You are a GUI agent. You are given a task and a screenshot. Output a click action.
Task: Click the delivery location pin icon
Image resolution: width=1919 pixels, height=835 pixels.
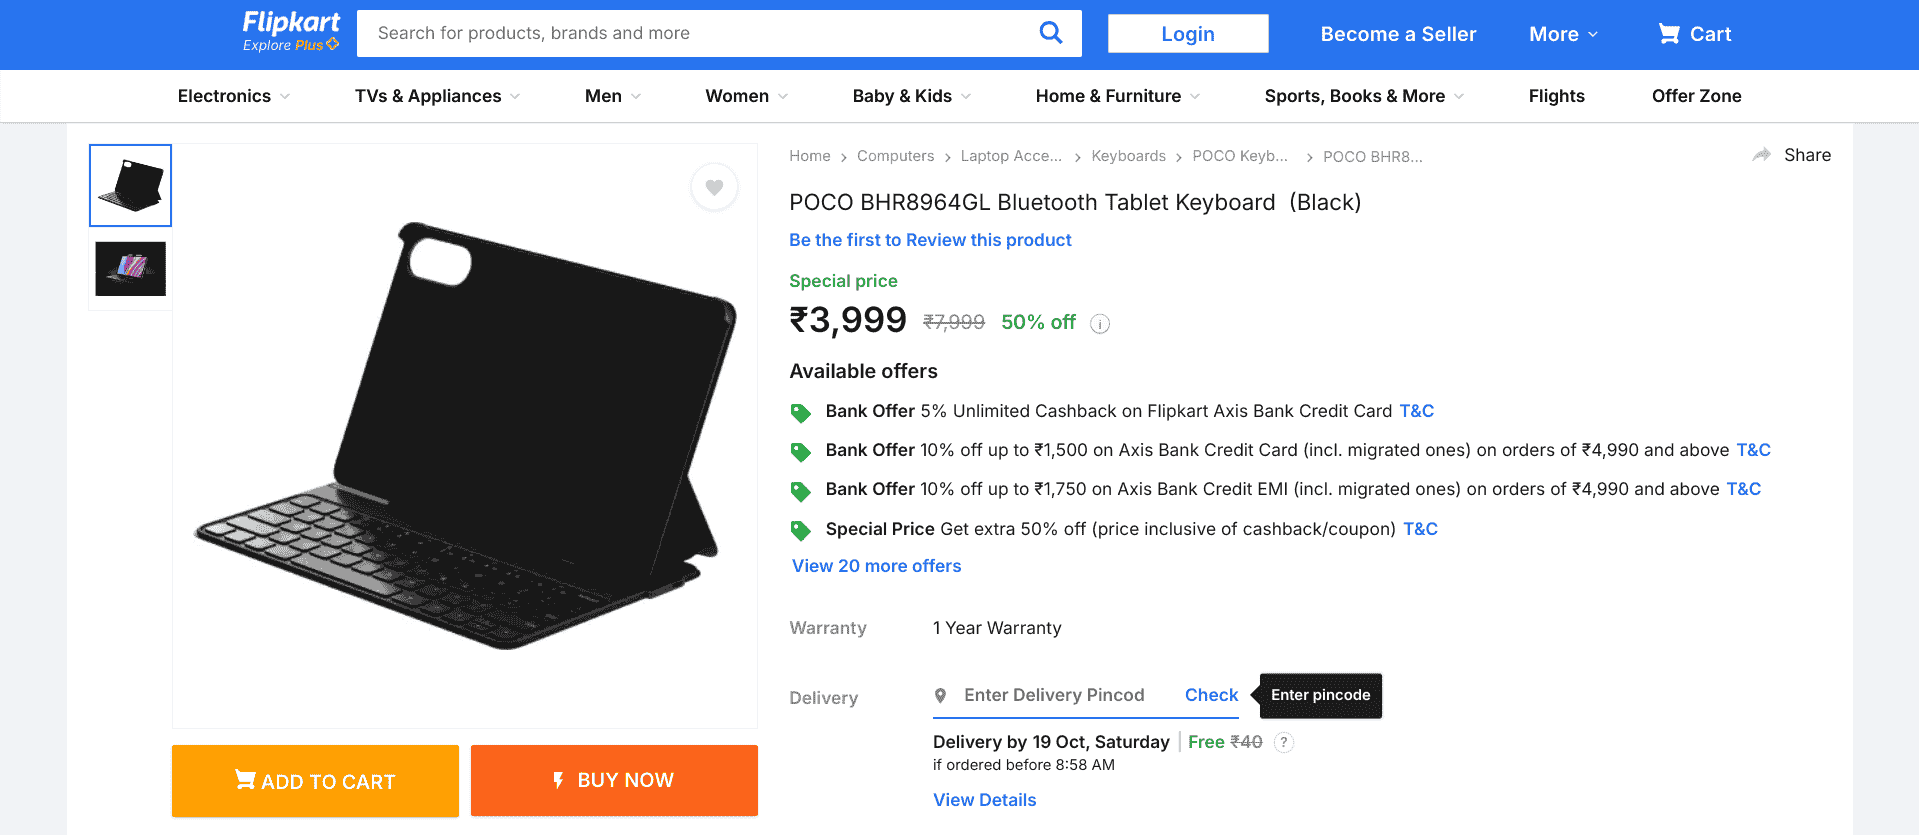(940, 695)
